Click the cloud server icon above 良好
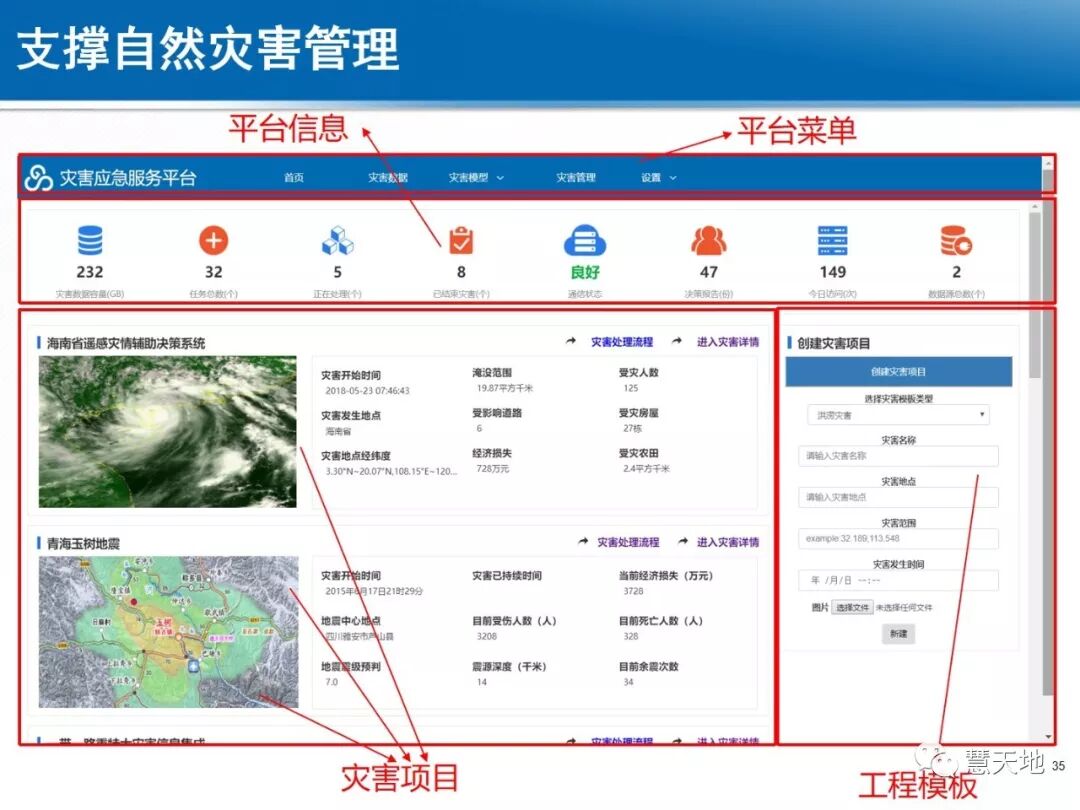This screenshot has height=810, width=1080. [585, 240]
